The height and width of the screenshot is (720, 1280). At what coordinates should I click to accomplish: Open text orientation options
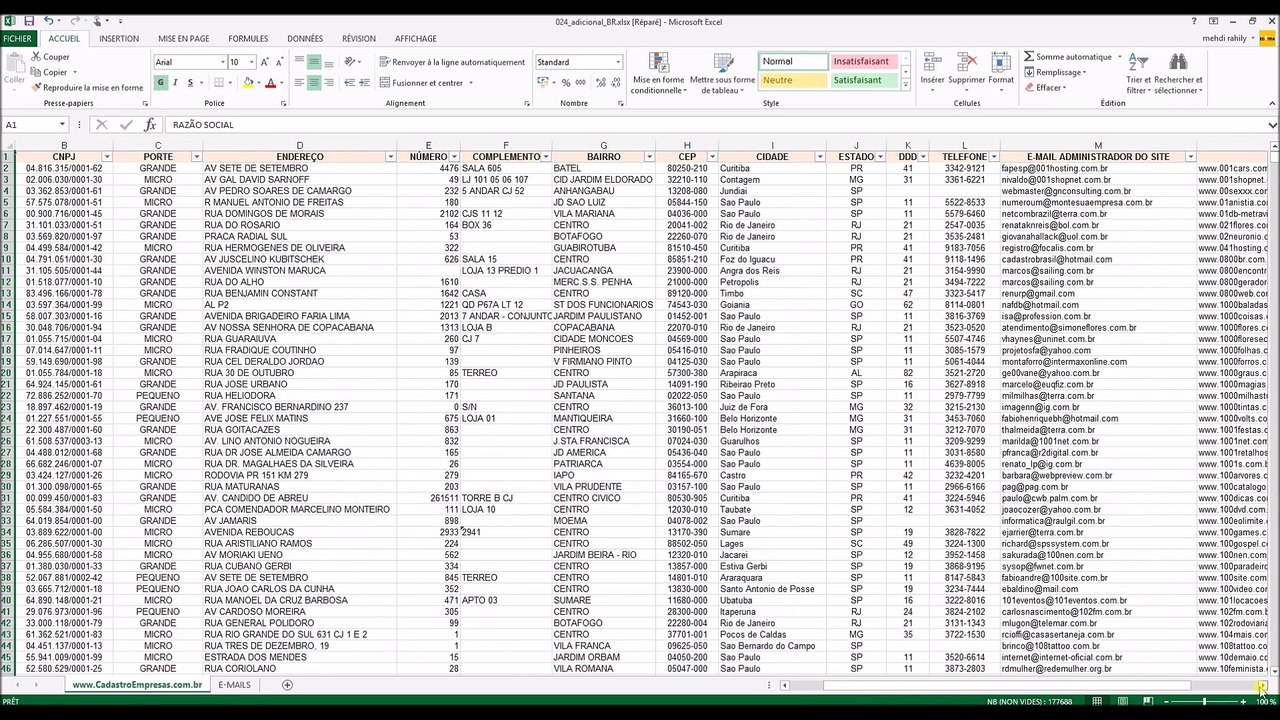coord(352,62)
